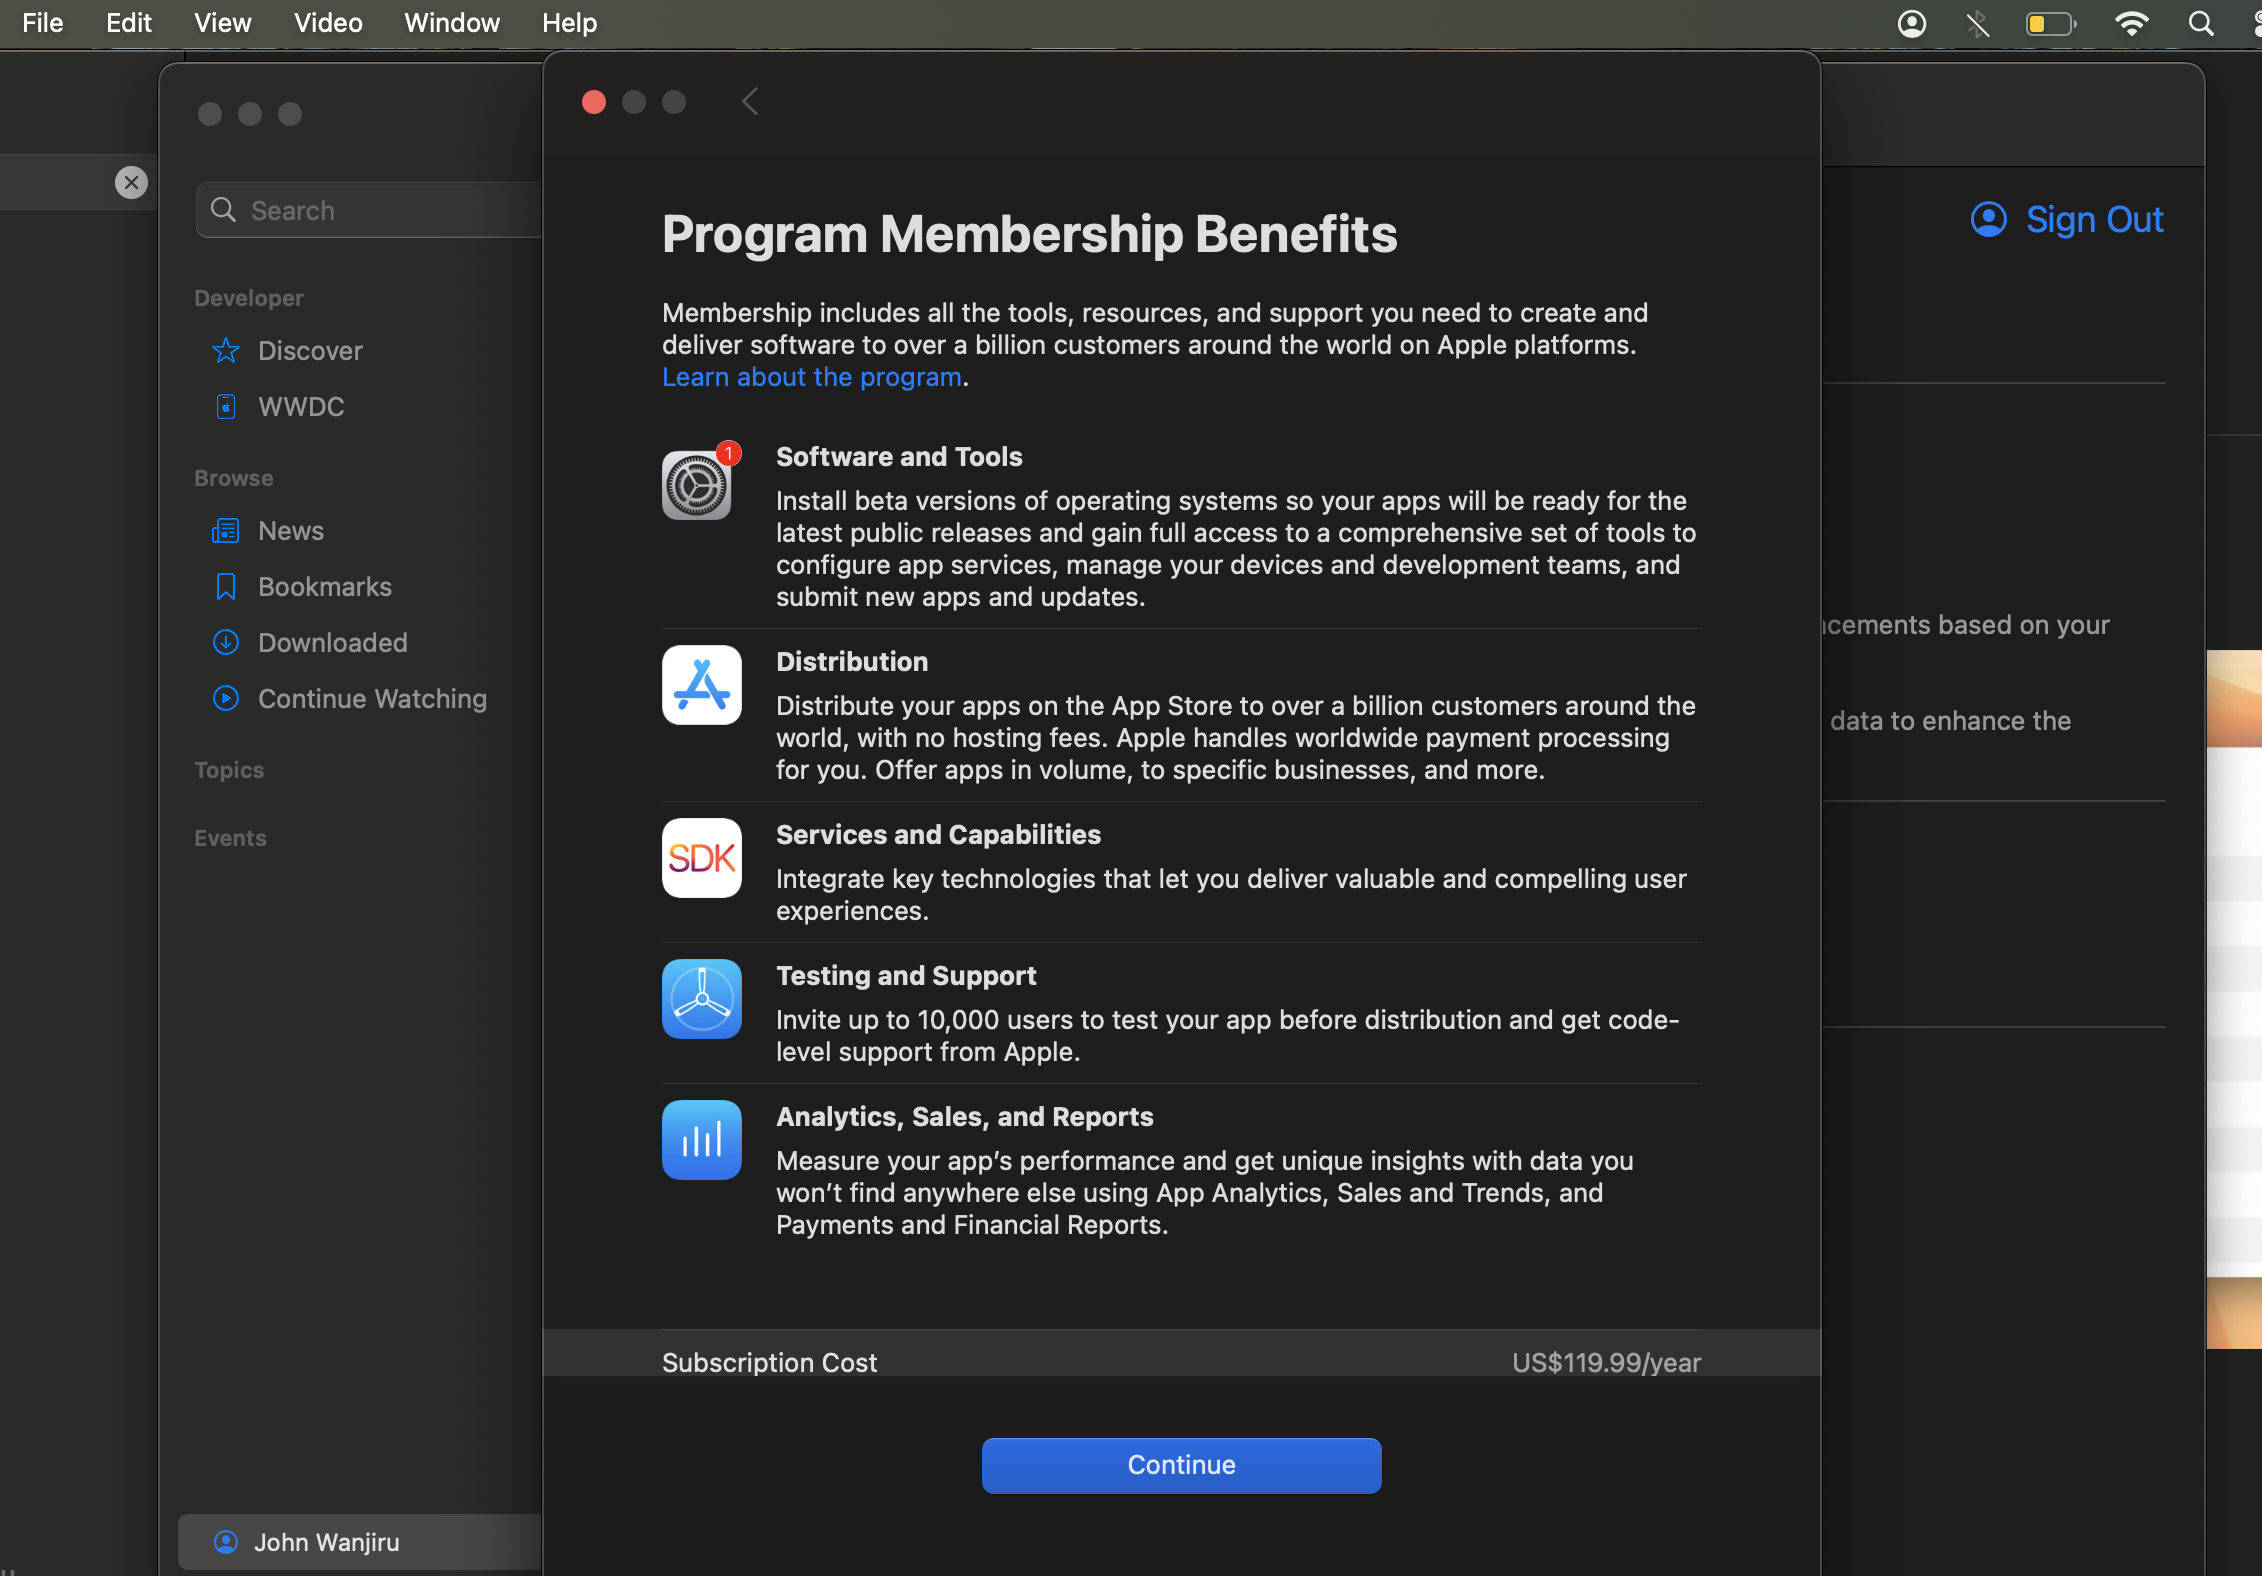Click the user account icon in menu bar
The image size is (2262, 1576).
pyautogui.click(x=1912, y=23)
